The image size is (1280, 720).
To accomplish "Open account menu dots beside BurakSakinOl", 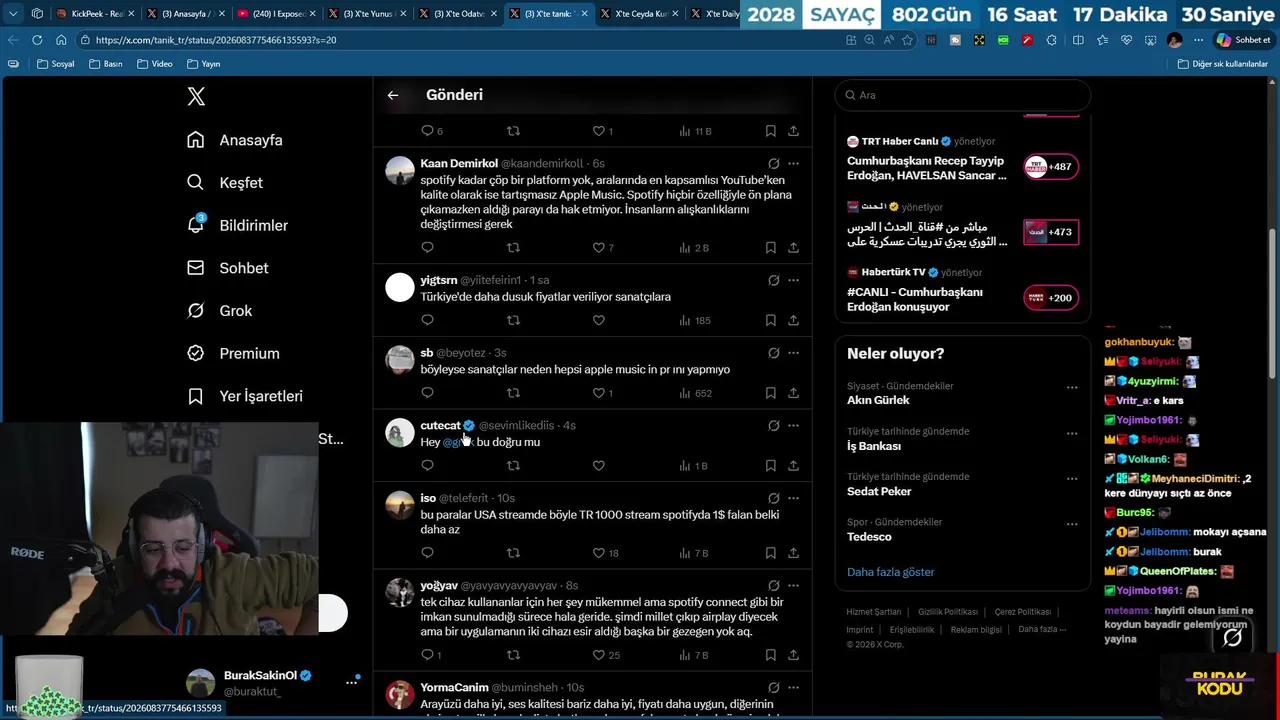I will coord(352,682).
